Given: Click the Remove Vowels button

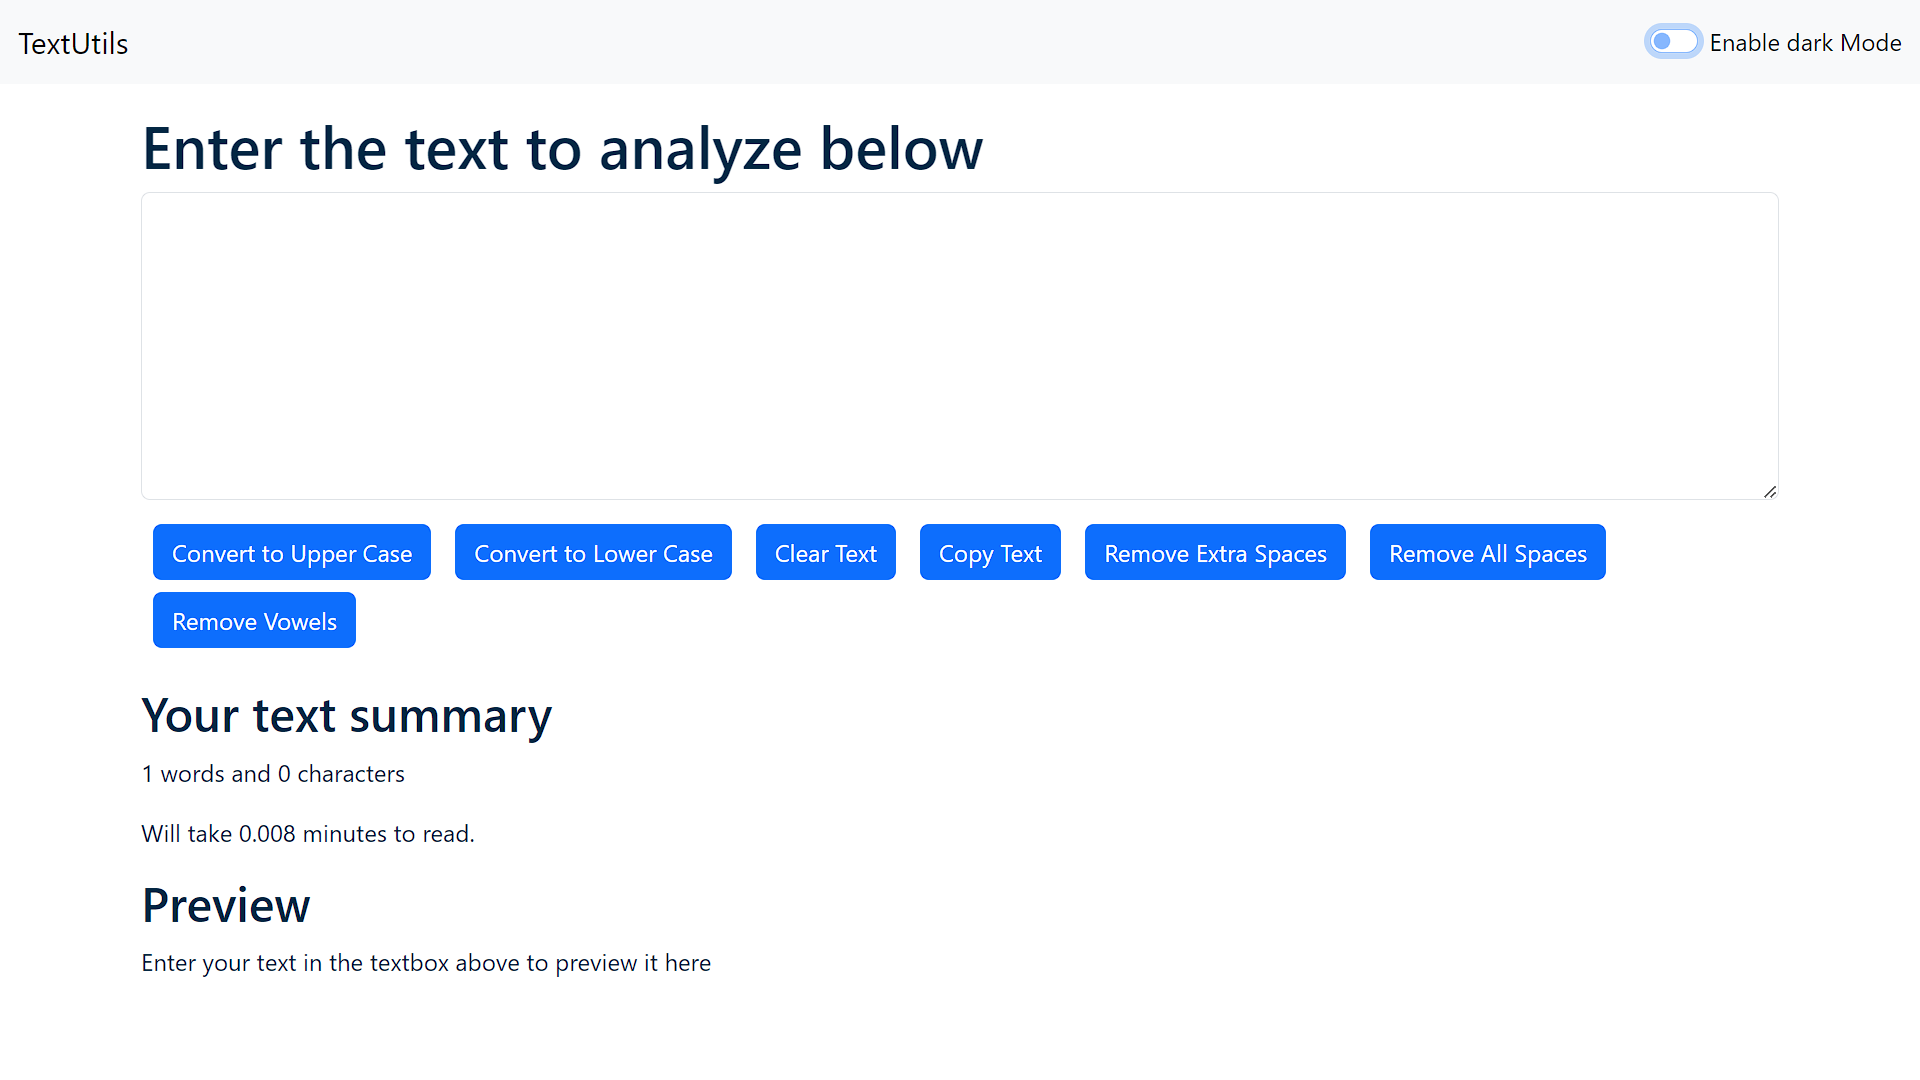Looking at the screenshot, I should (x=253, y=621).
